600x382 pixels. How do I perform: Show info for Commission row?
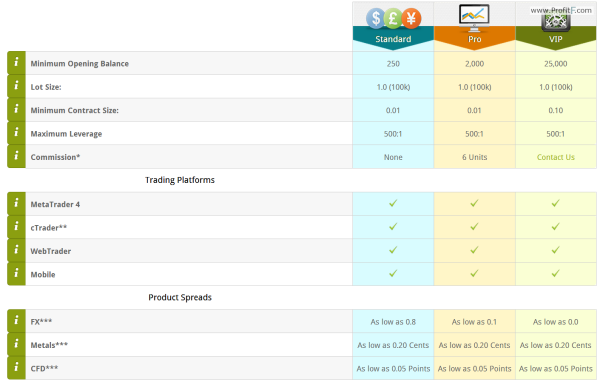pyautogui.click(x=16, y=157)
